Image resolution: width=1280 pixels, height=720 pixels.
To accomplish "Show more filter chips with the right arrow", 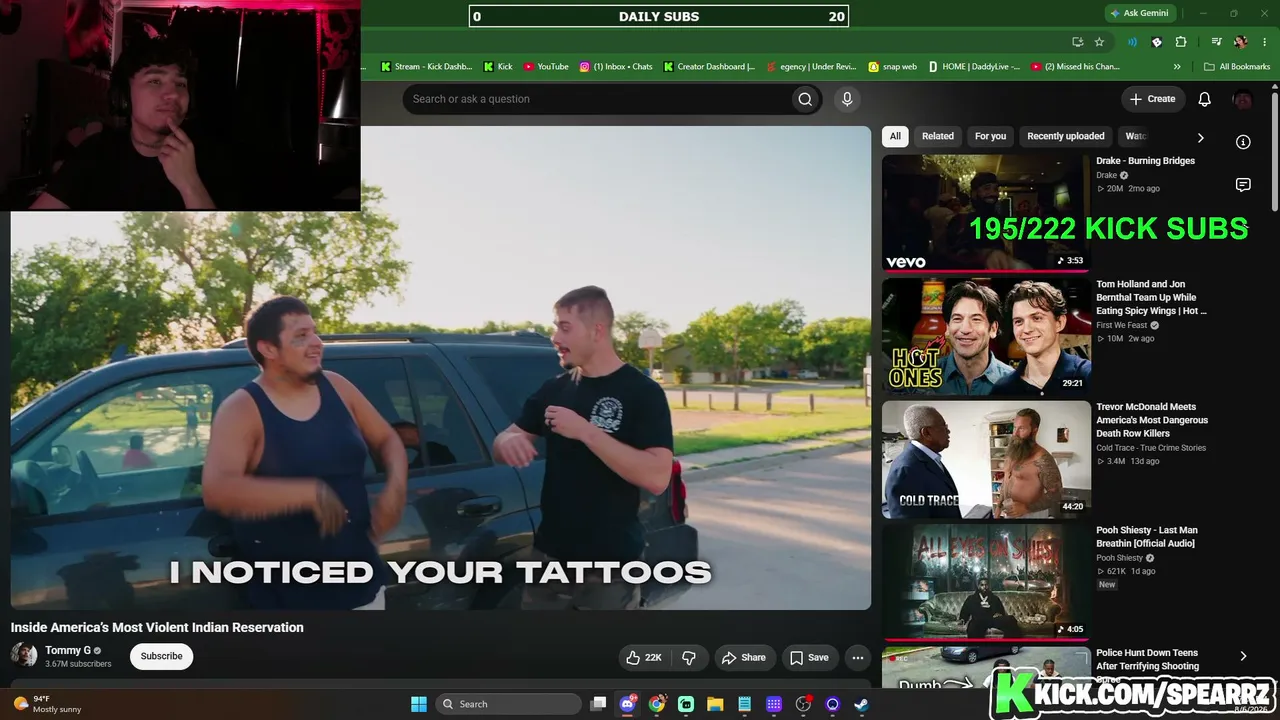I will point(1201,137).
